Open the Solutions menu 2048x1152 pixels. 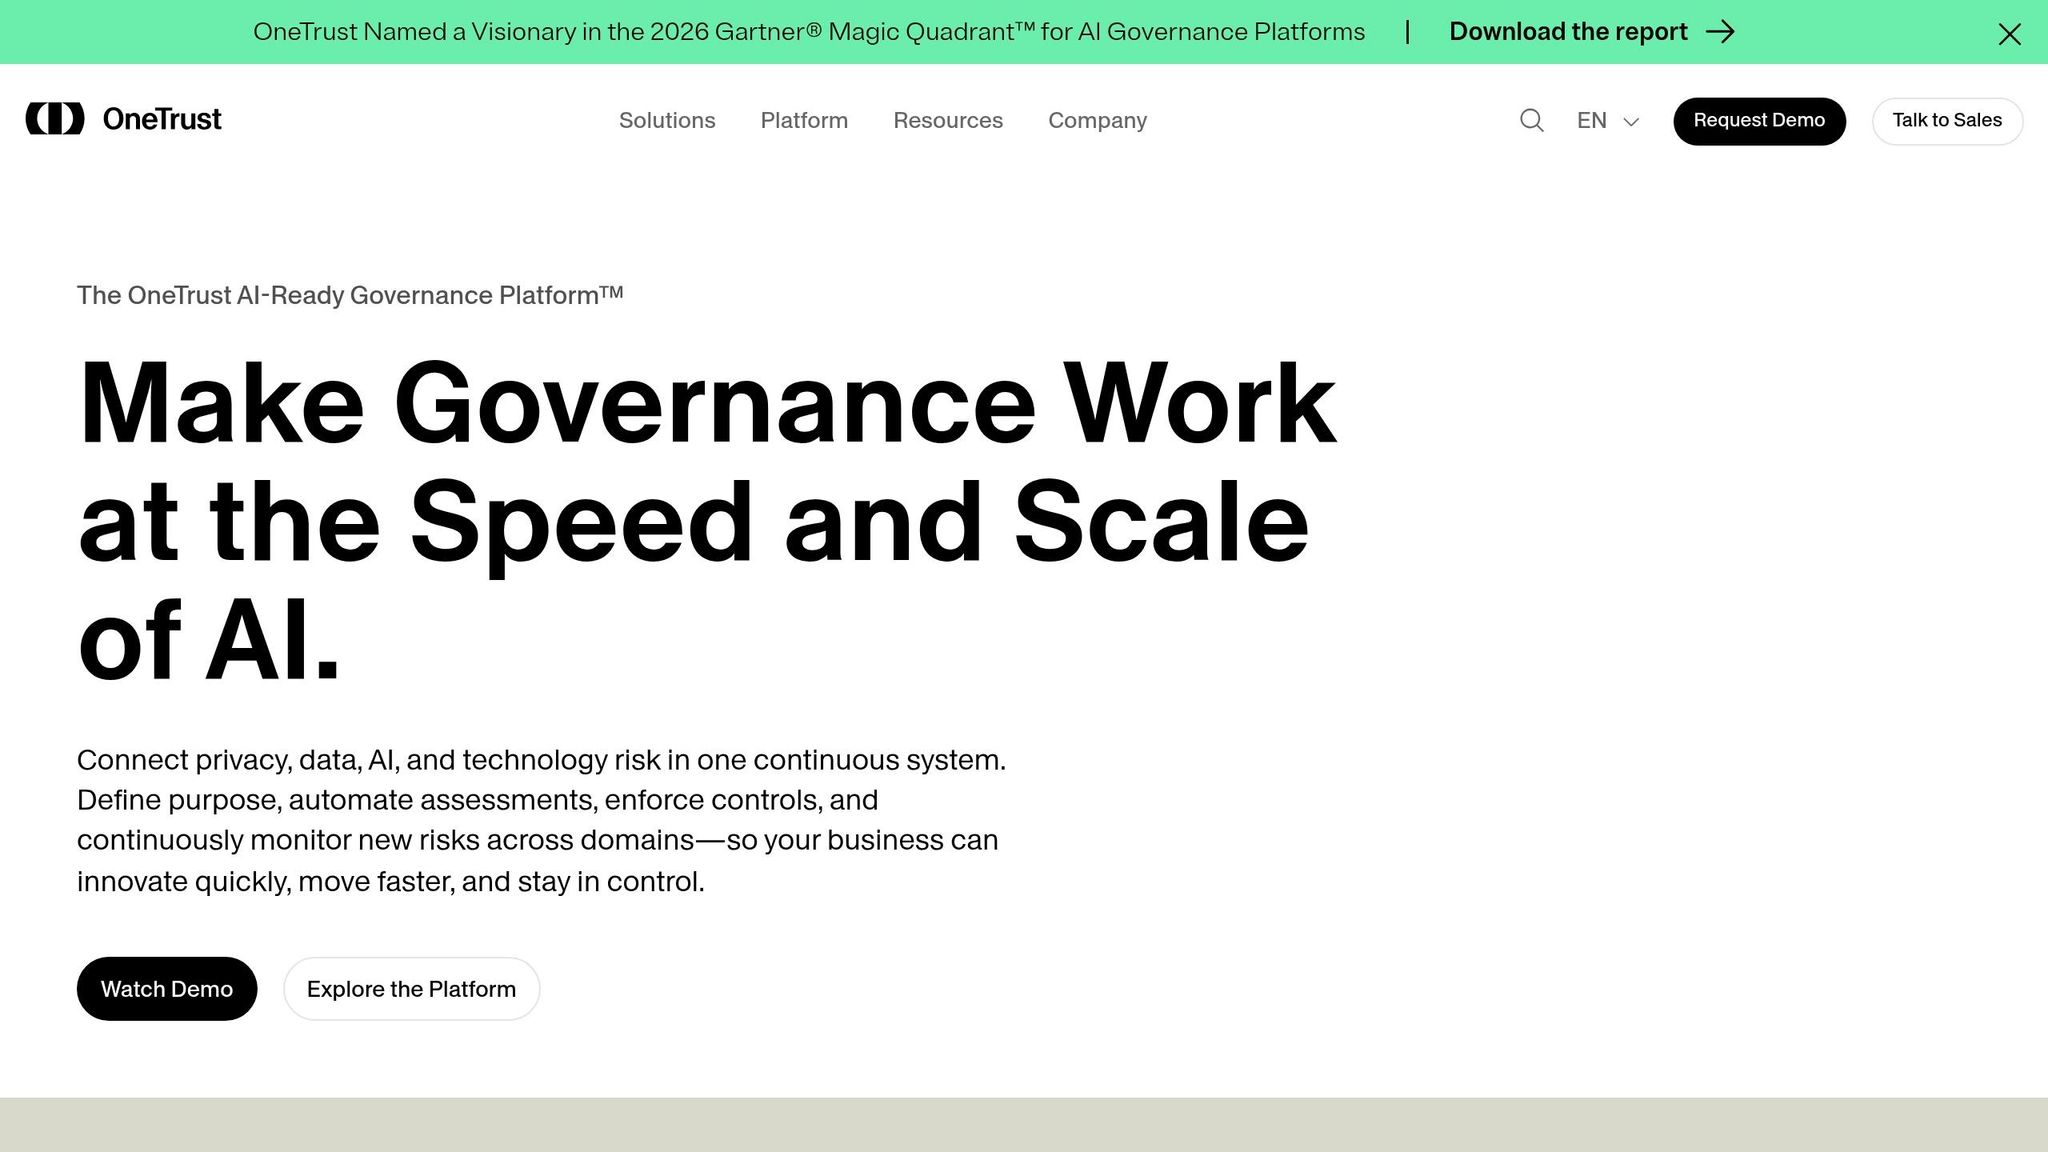(667, 121)
